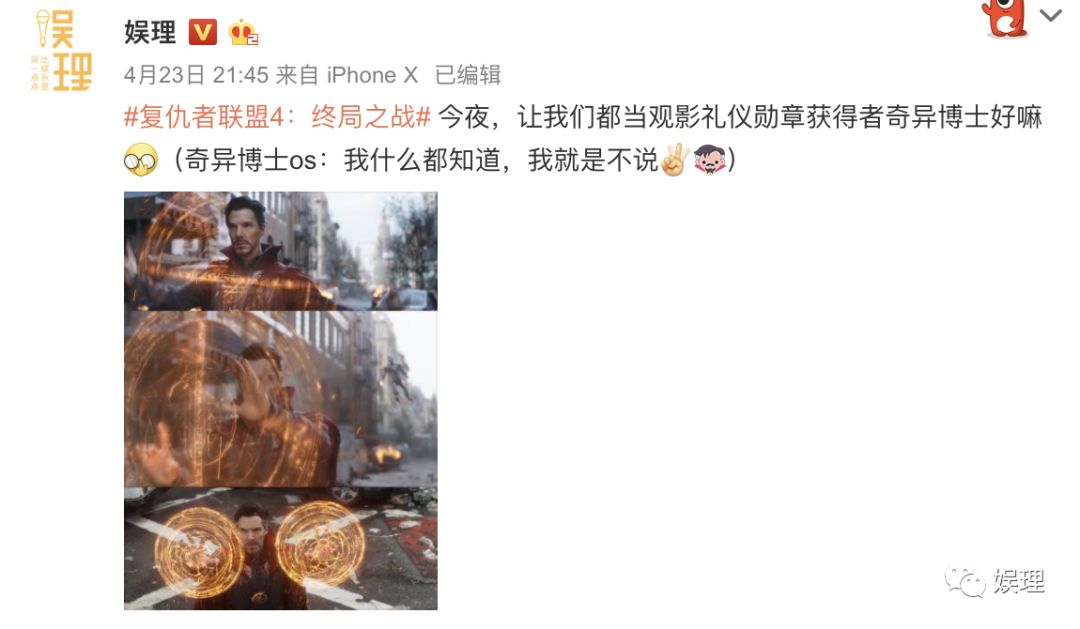Click the crown membership badge
1080x629 pixels.
tap(243, 32)
